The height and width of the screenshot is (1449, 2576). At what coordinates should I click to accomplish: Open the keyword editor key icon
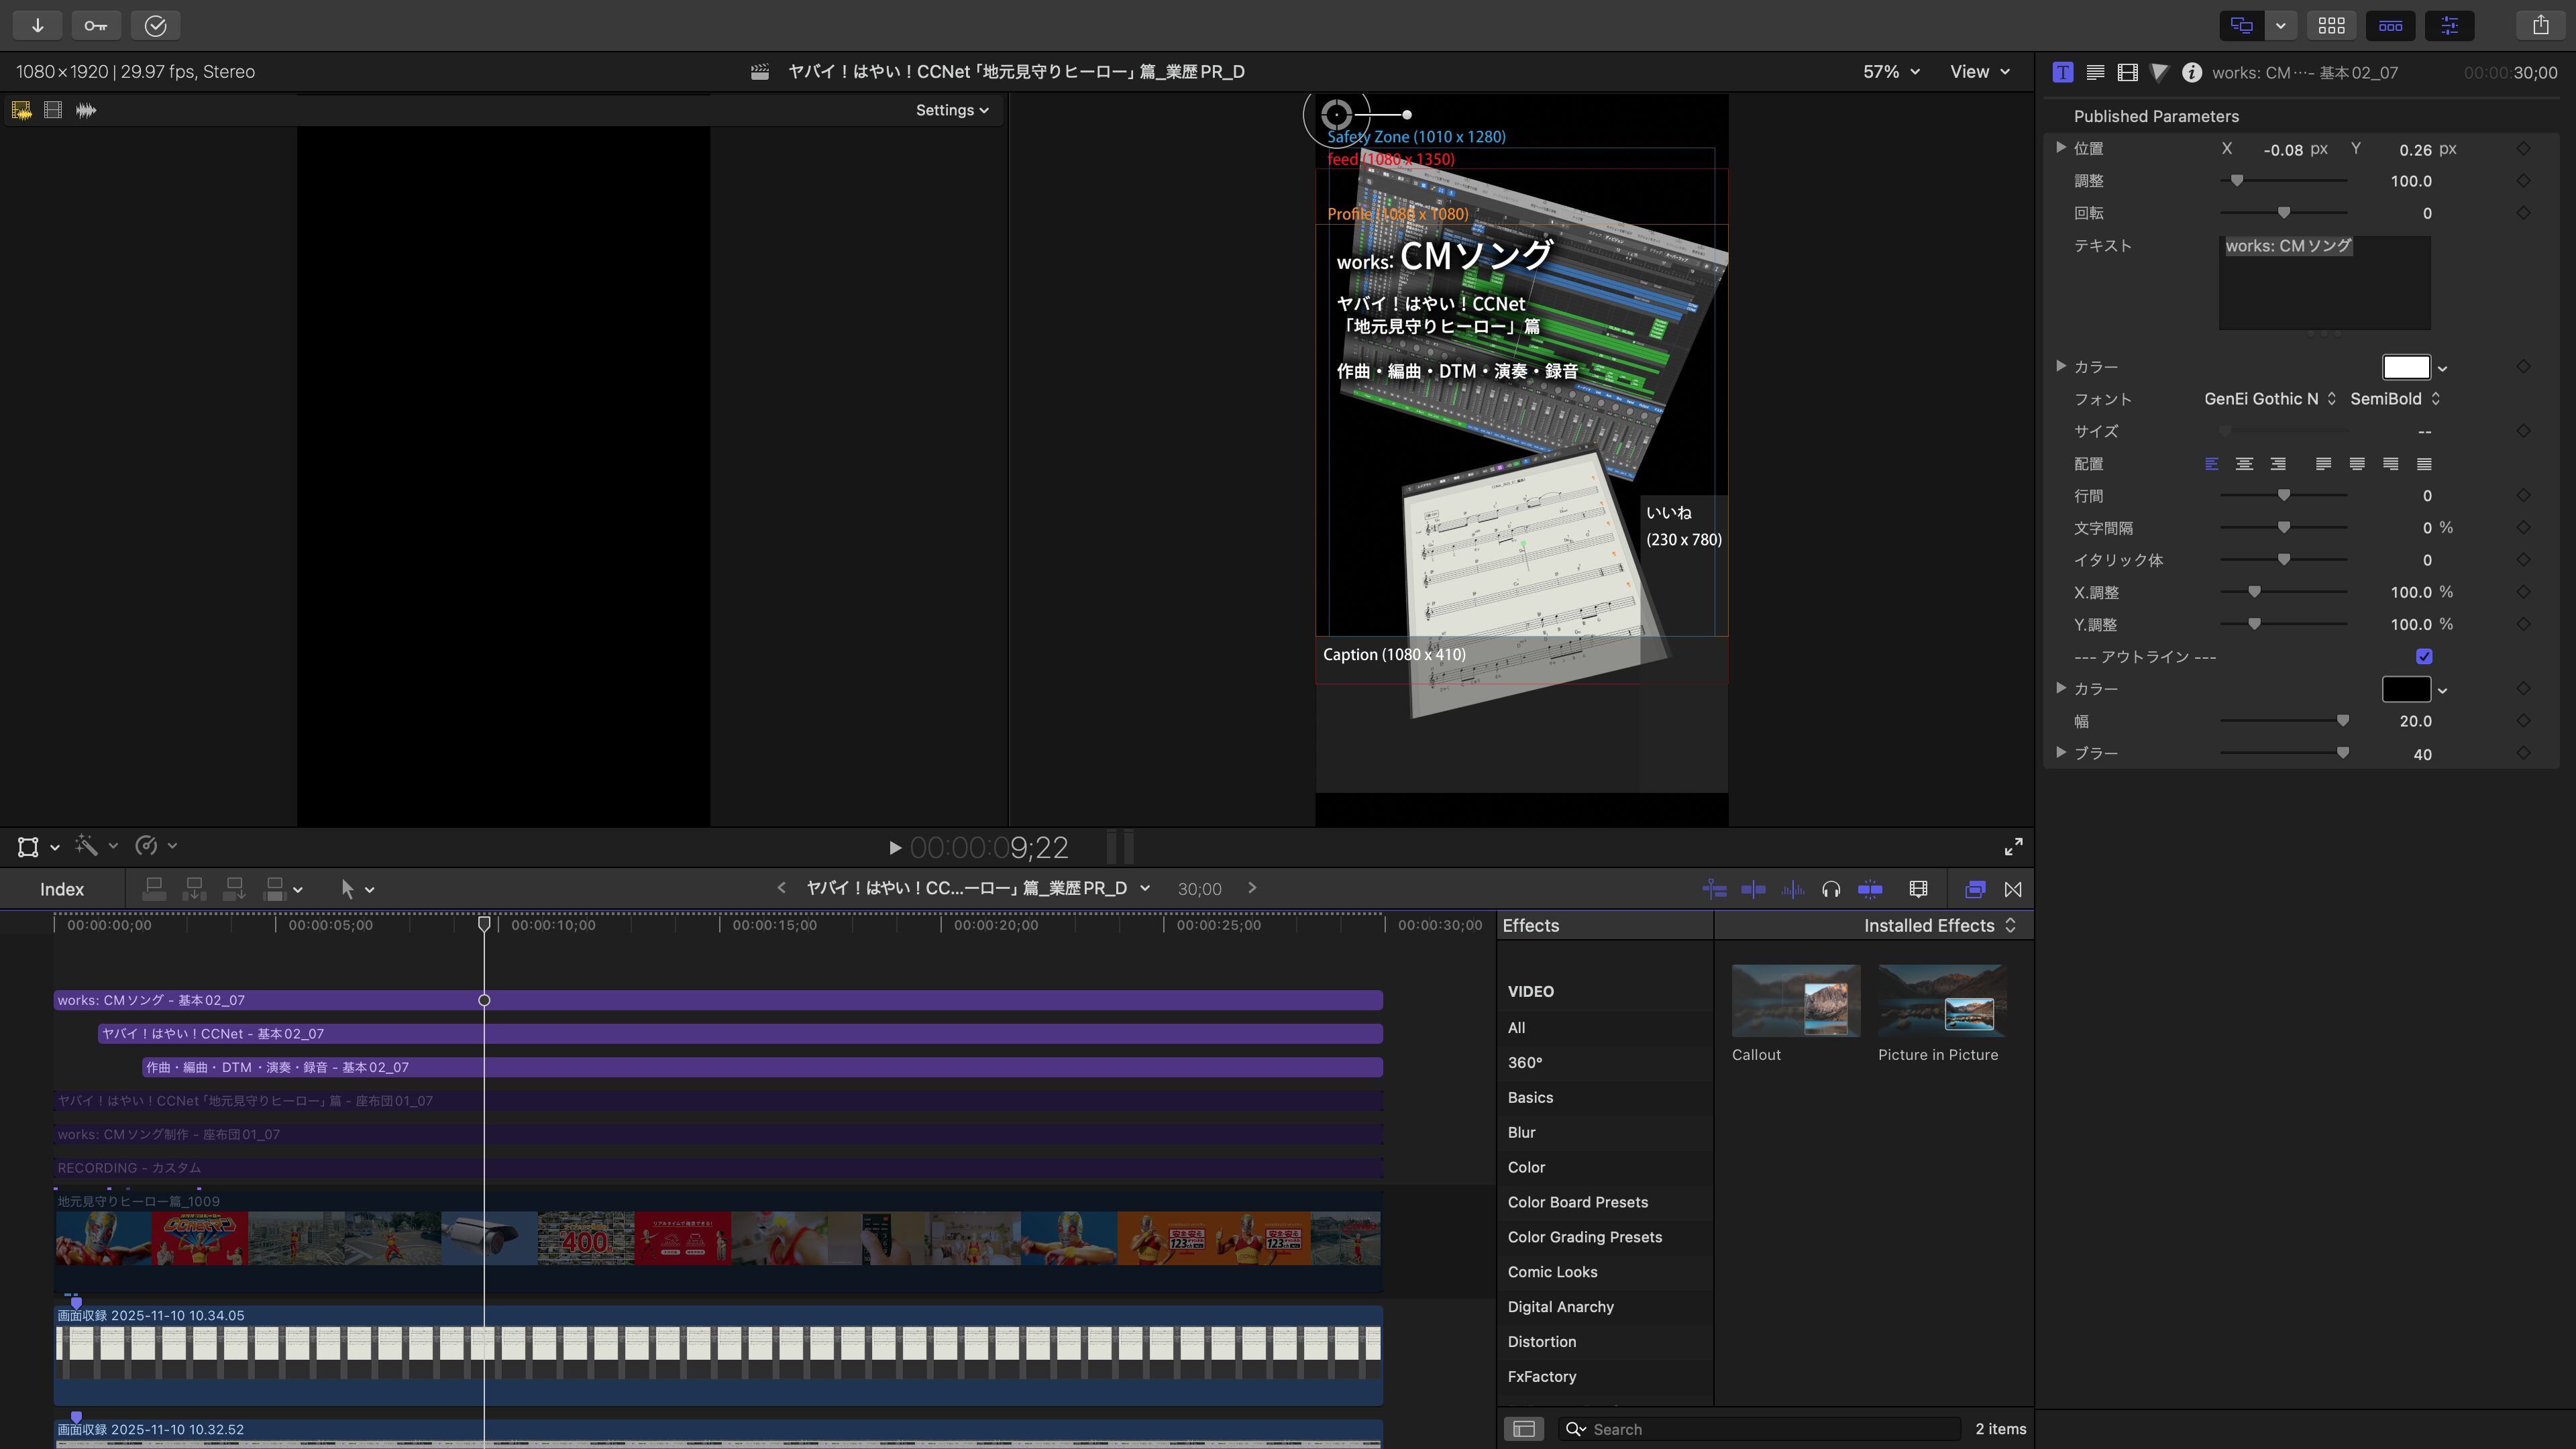95,25
